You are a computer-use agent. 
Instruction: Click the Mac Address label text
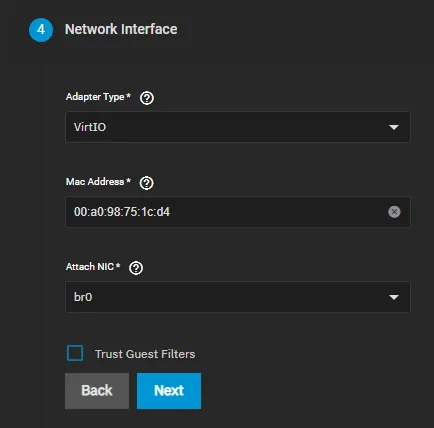[95, 182]
